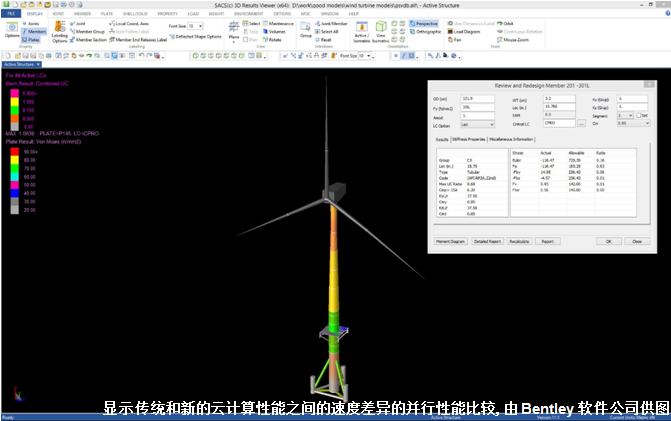The height and width of the screenshot is (421, 671).
Task: Click Select in the View group
Action: [x=251, y=24]
